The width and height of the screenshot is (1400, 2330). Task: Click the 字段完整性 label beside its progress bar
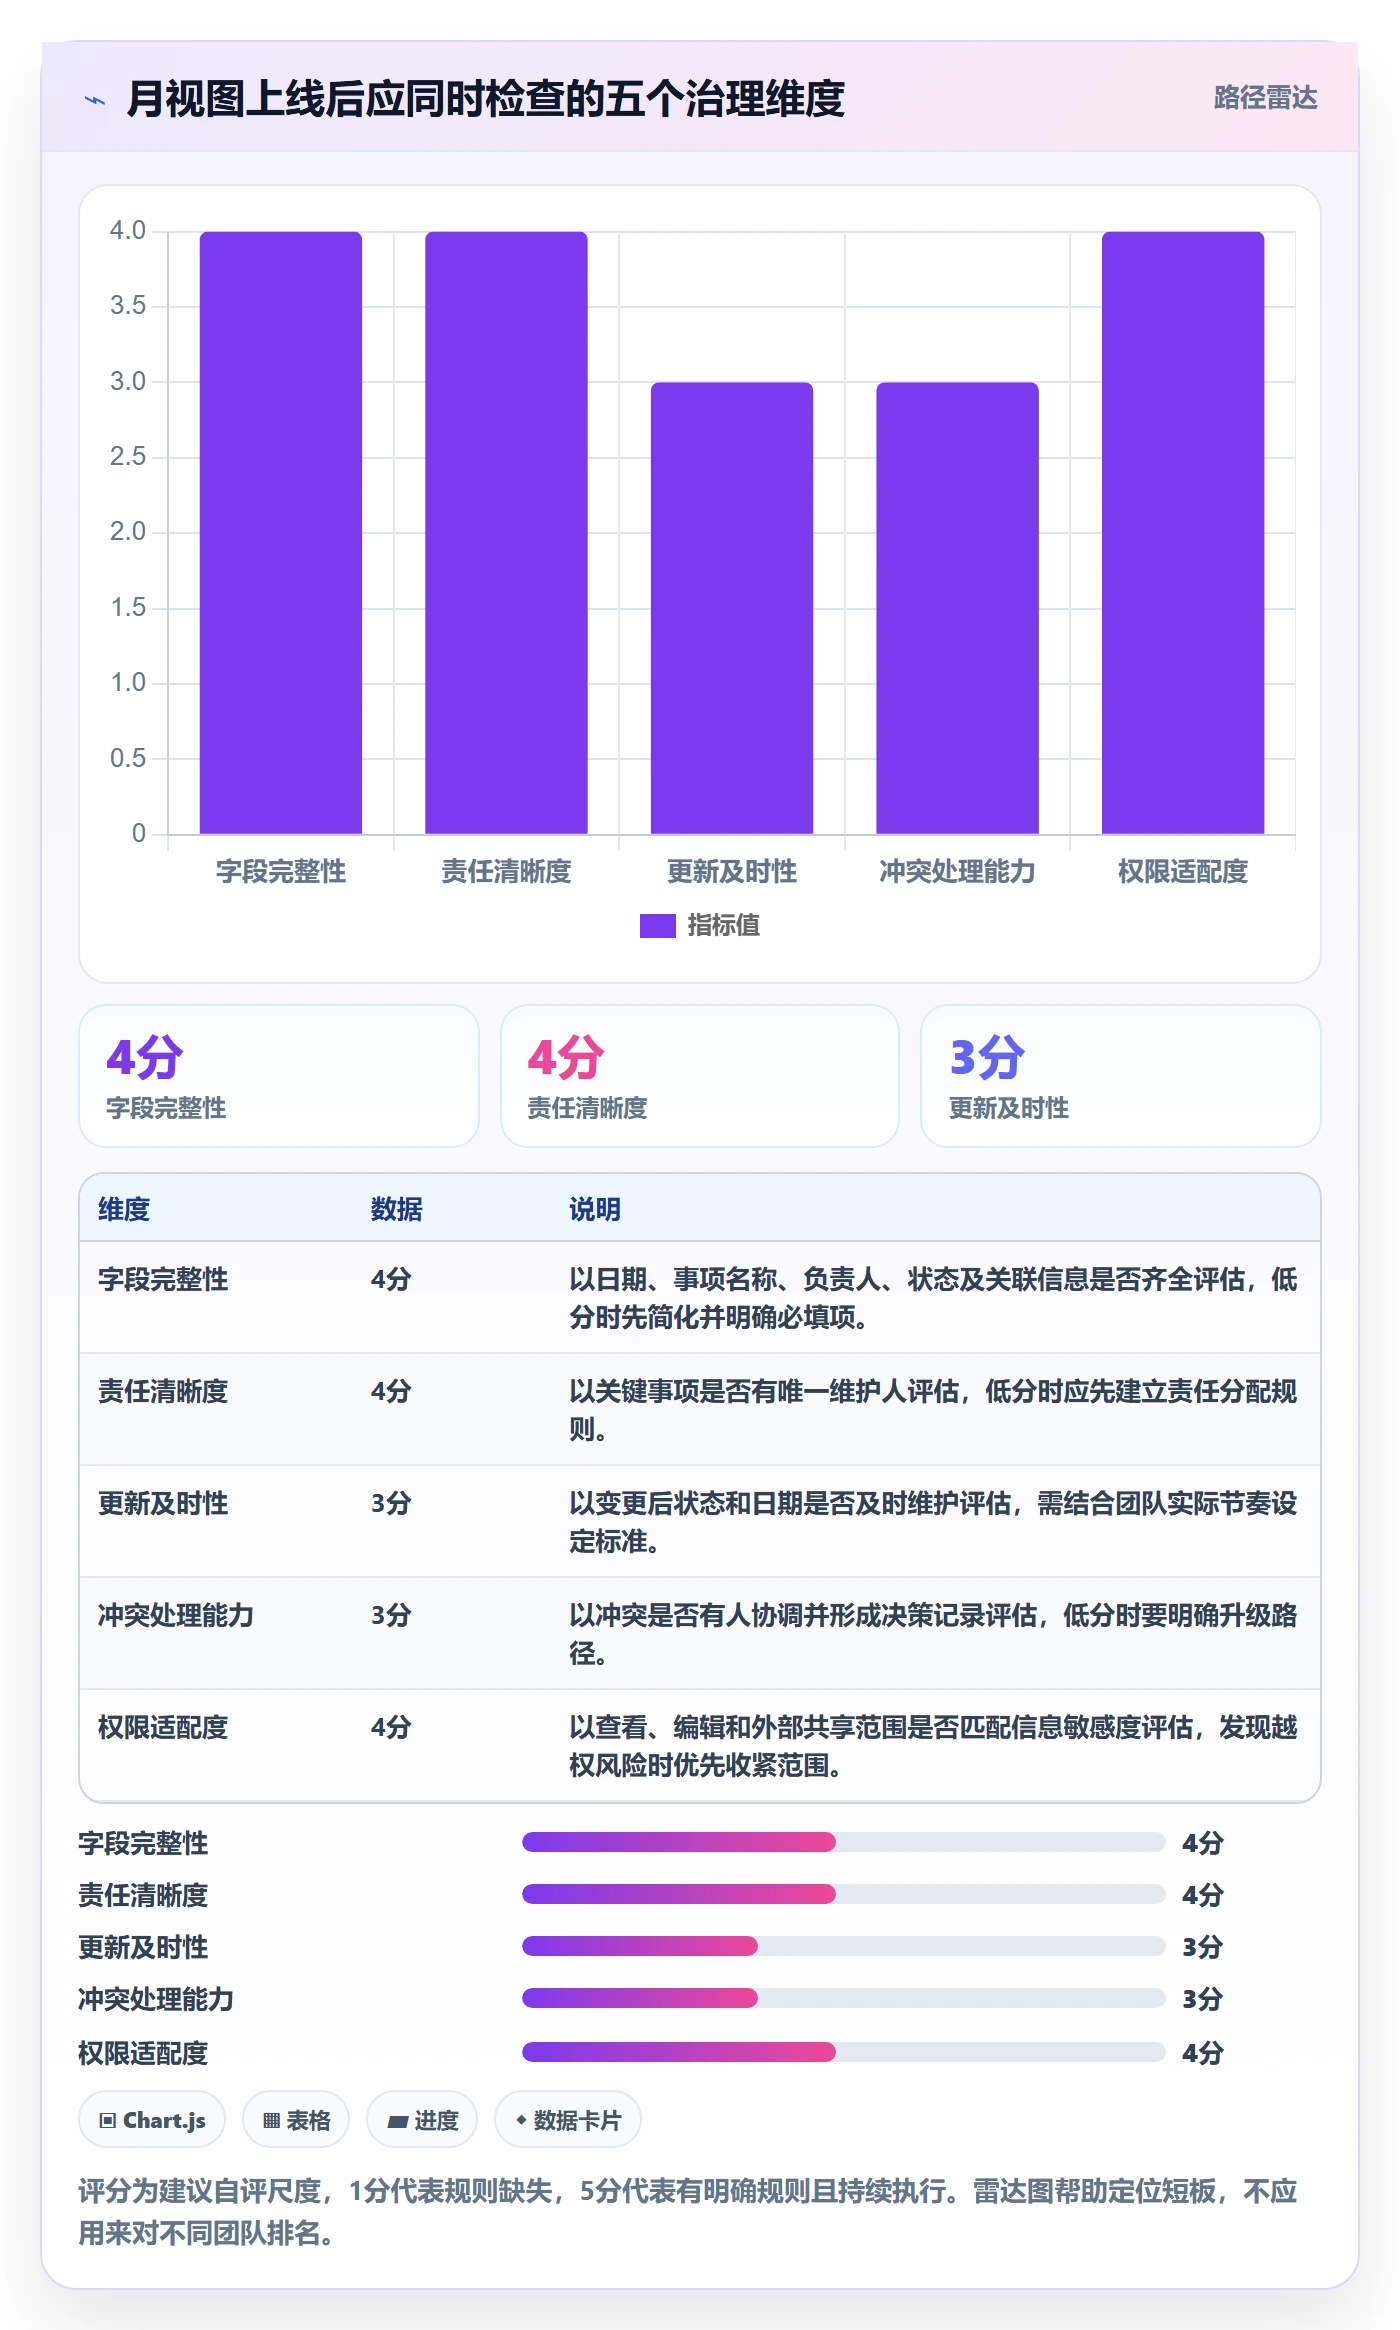tap(143, 1843)
